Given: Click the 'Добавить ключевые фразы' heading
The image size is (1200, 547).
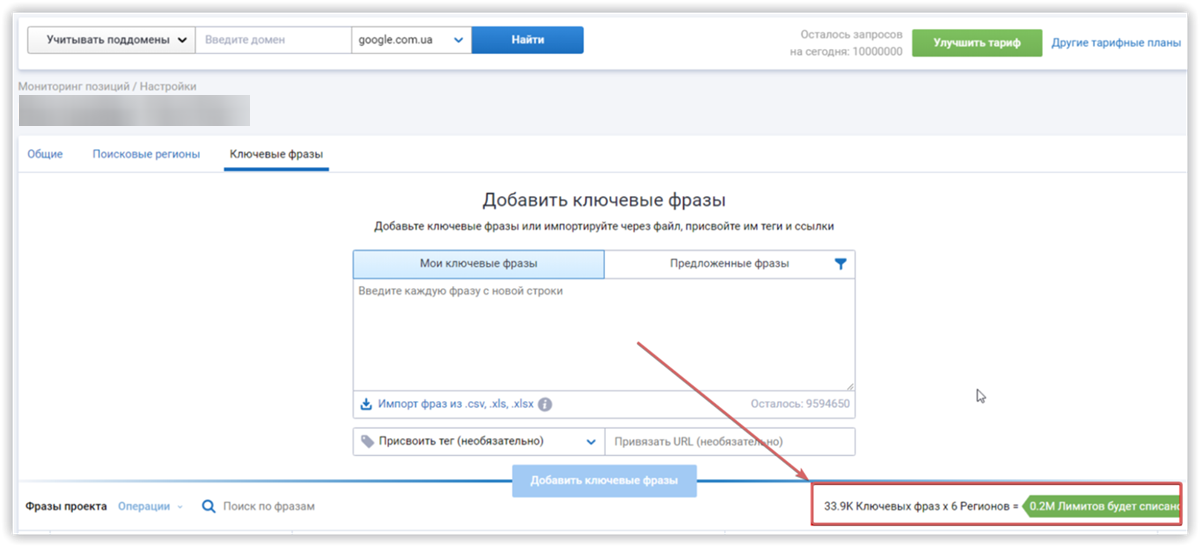Looking at the screenshot, I should [x=604, y=201].
